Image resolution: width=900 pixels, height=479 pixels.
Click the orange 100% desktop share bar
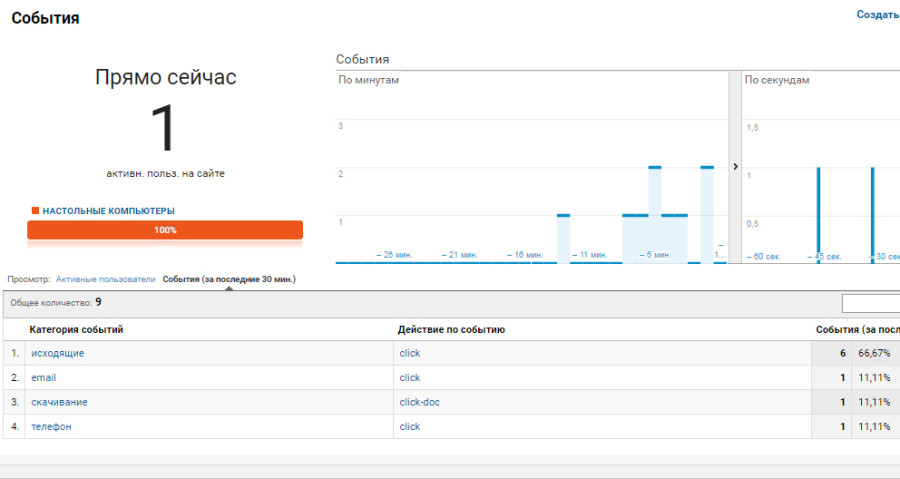(x=165, y=230)
